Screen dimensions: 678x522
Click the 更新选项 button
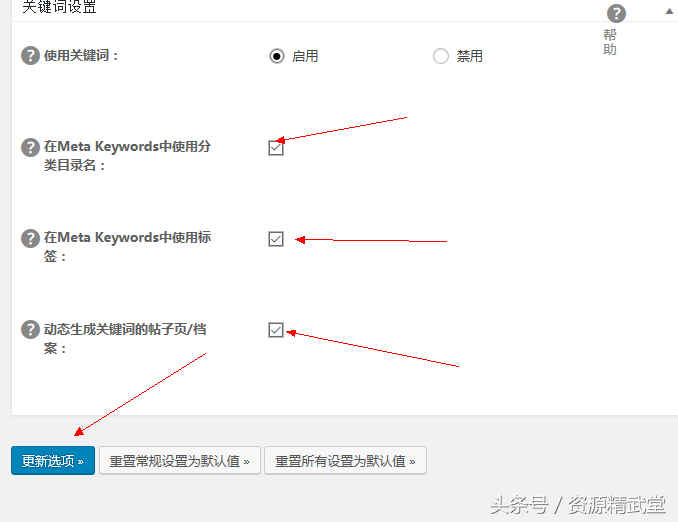[x=53, y=461]
